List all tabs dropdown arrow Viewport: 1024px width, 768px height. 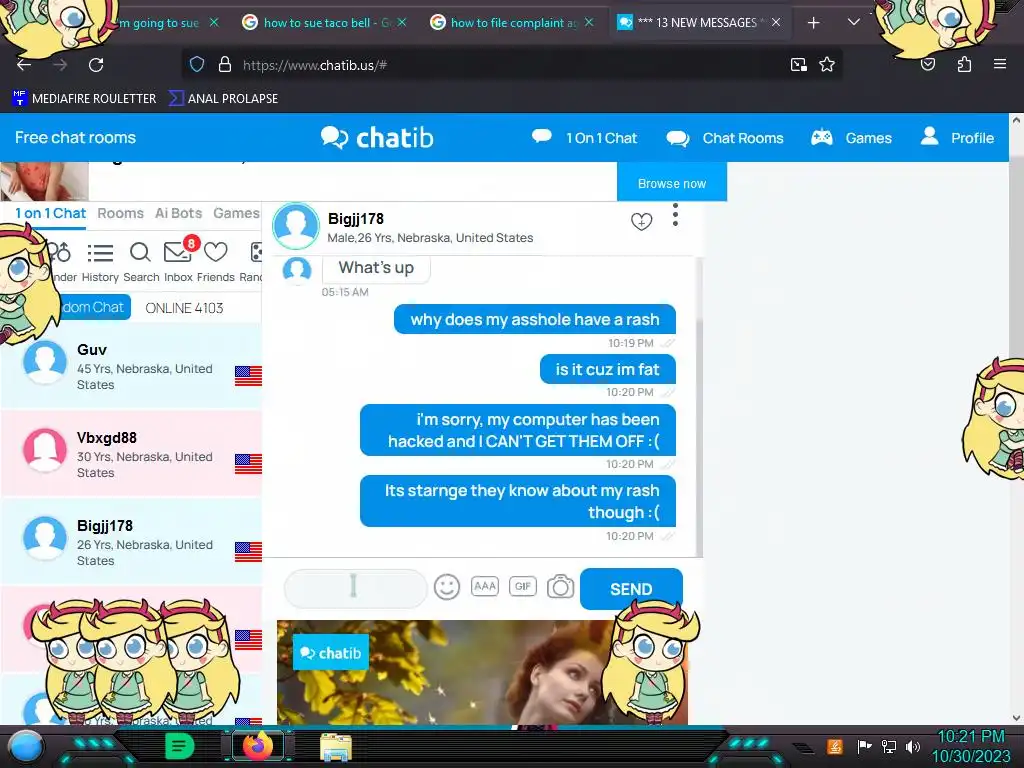tap(854, 22)
